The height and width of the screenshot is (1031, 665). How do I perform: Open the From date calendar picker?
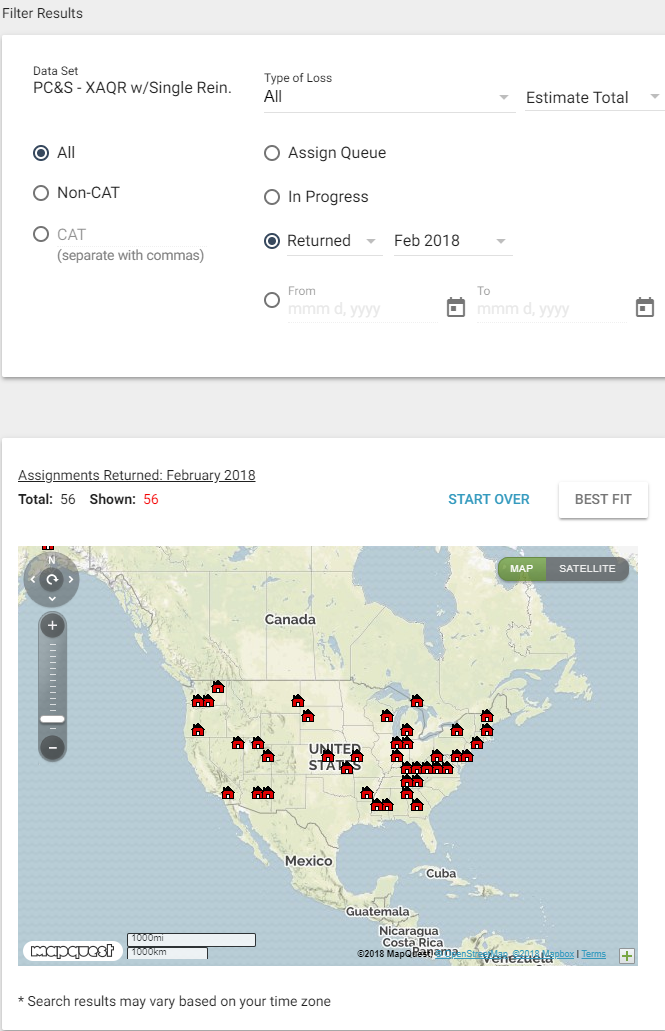(456, 307)
